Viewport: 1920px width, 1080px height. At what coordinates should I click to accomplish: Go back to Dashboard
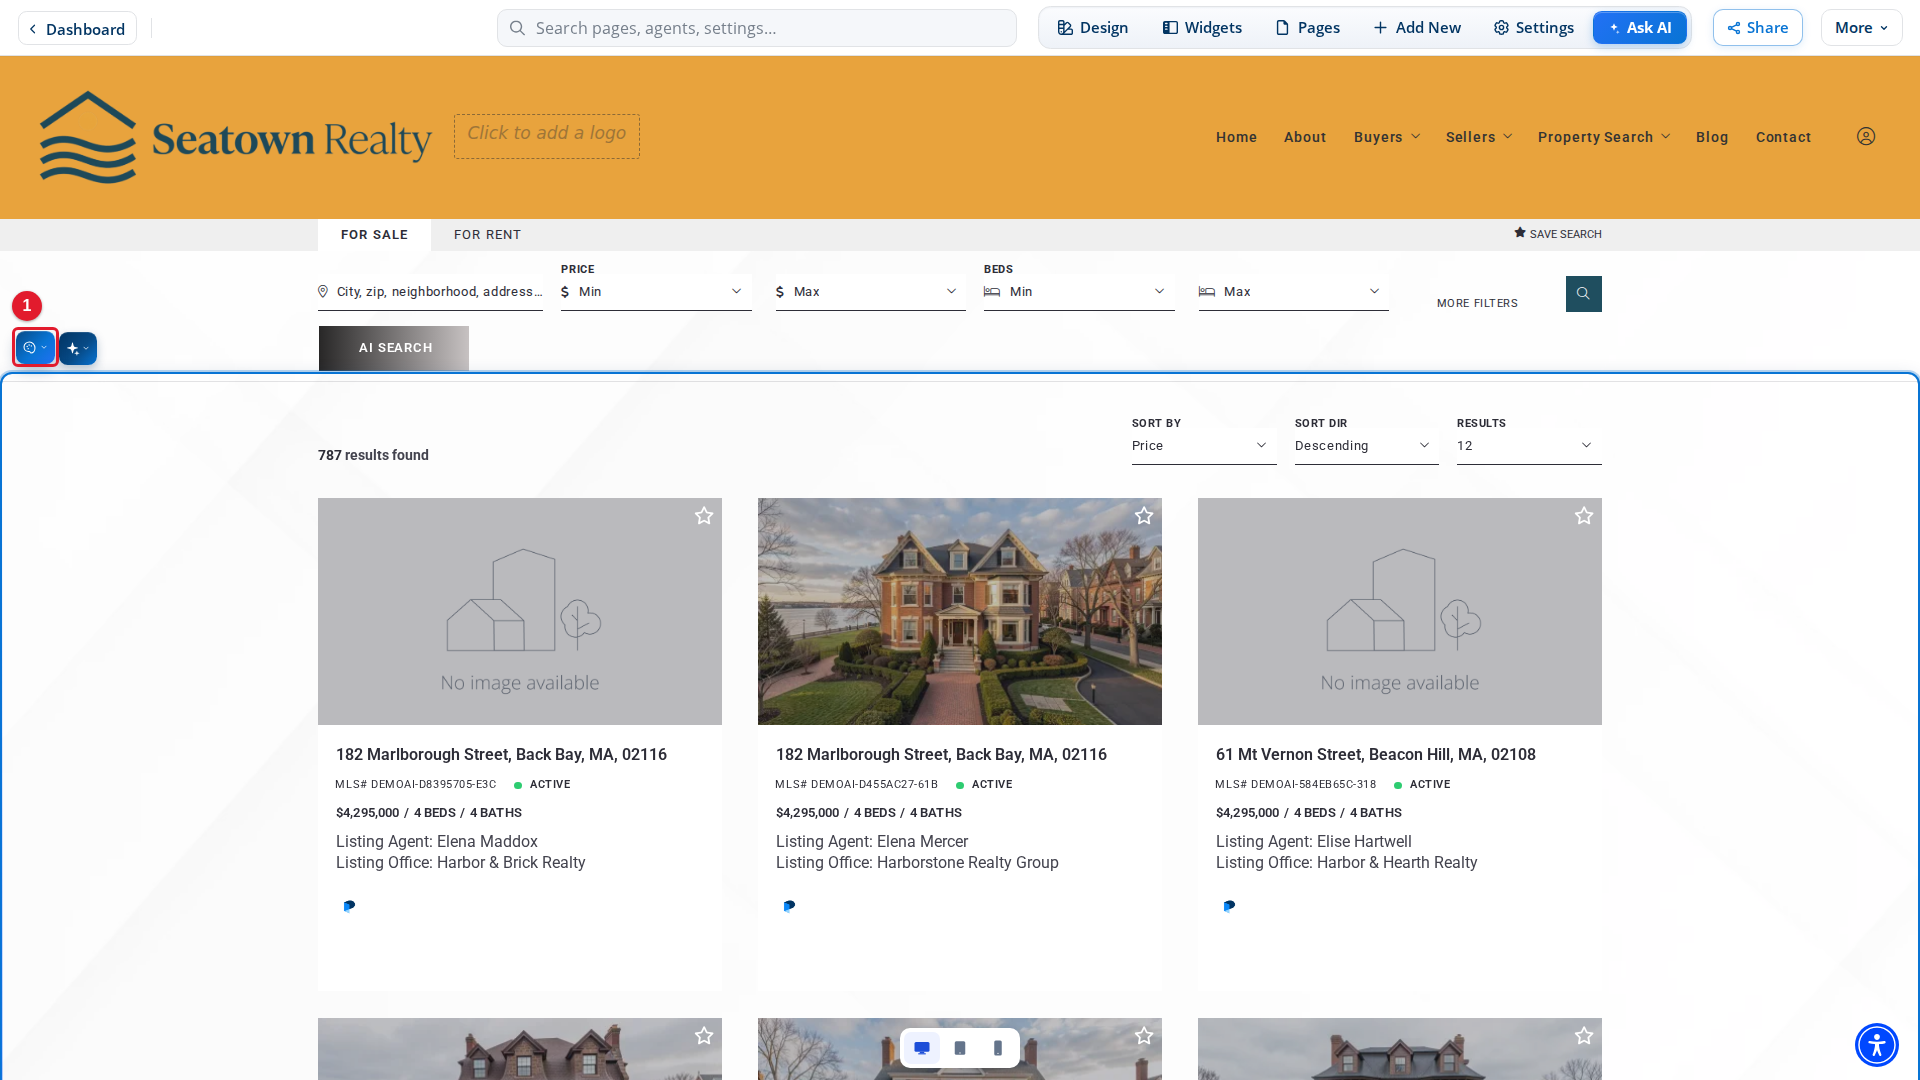[77, 29]
